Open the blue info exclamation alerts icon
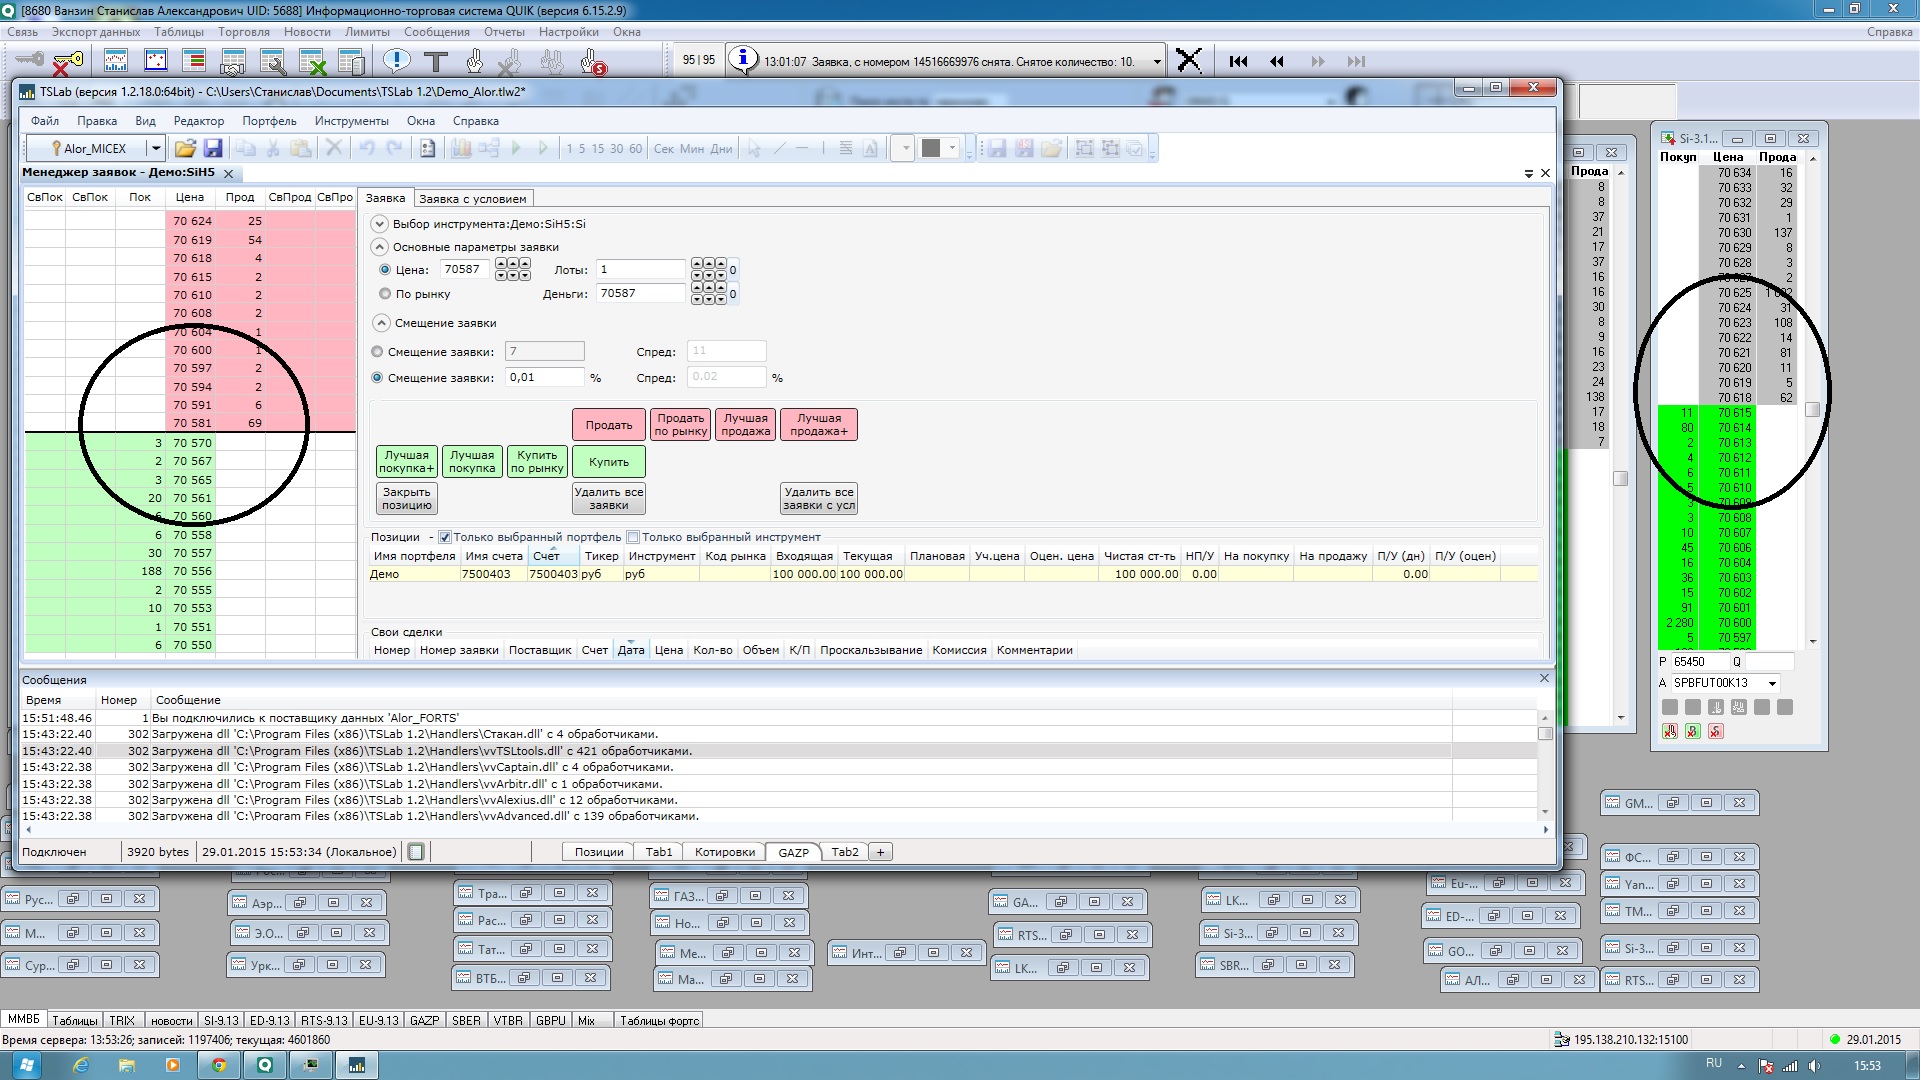Viewport: 1920px width, 1080px height. point(397,61)
